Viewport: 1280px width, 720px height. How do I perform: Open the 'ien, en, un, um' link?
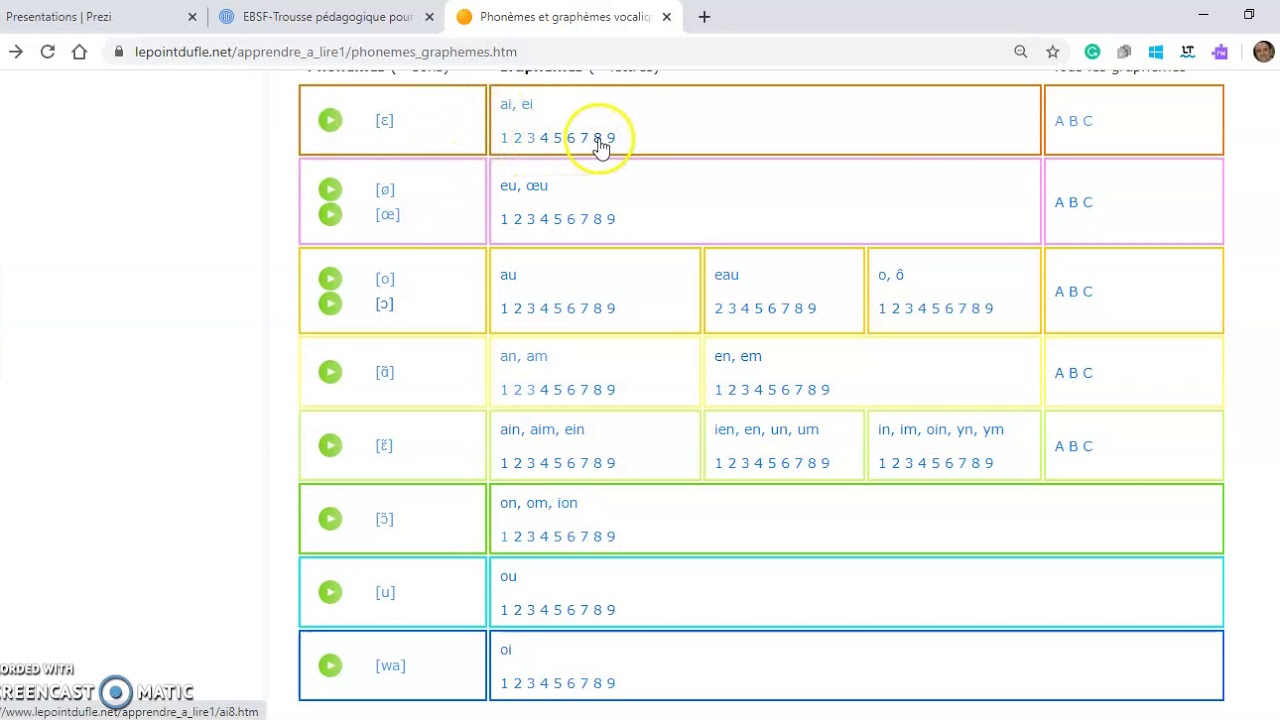pos(766,429)
